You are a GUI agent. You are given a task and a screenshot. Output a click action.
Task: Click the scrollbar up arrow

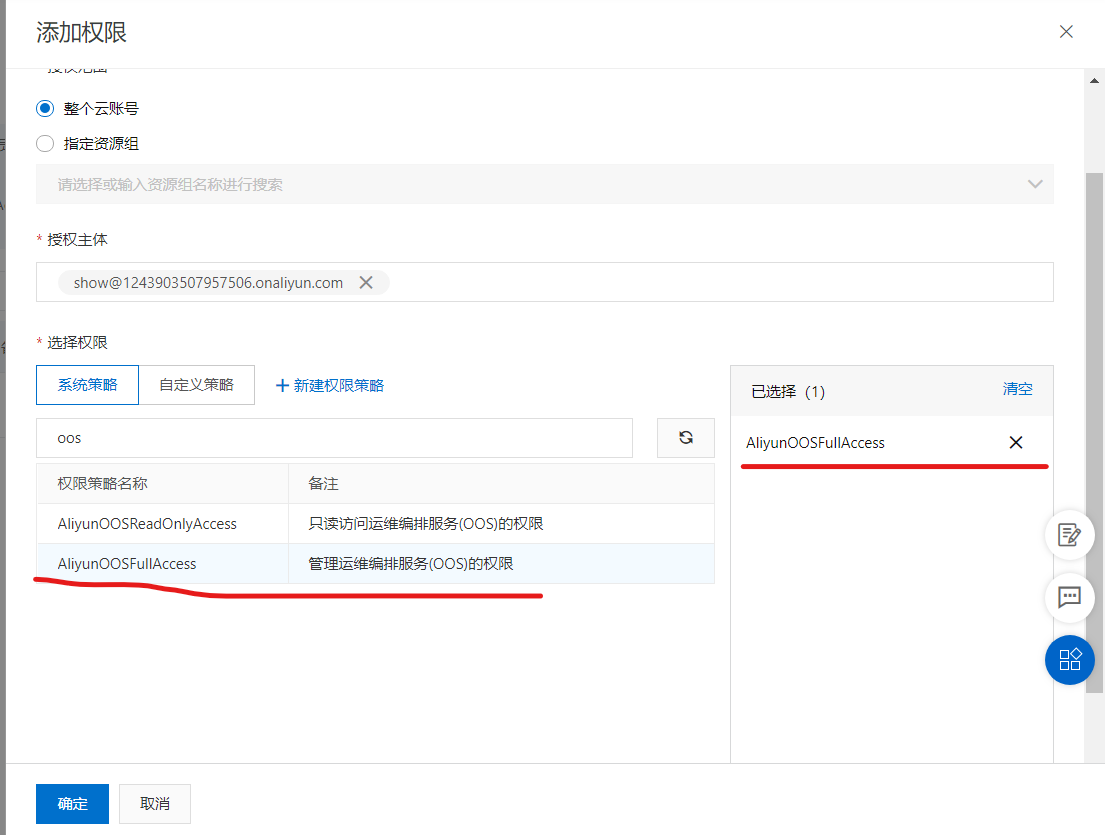1094,81
